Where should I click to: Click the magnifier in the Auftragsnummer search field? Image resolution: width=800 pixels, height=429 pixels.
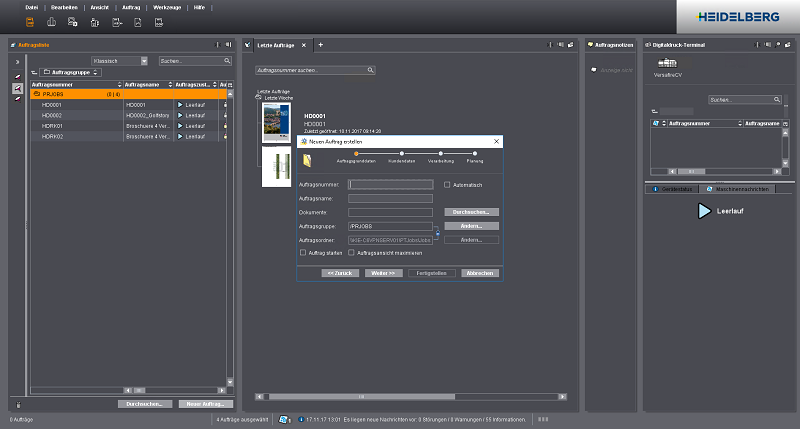click(370, 71)
